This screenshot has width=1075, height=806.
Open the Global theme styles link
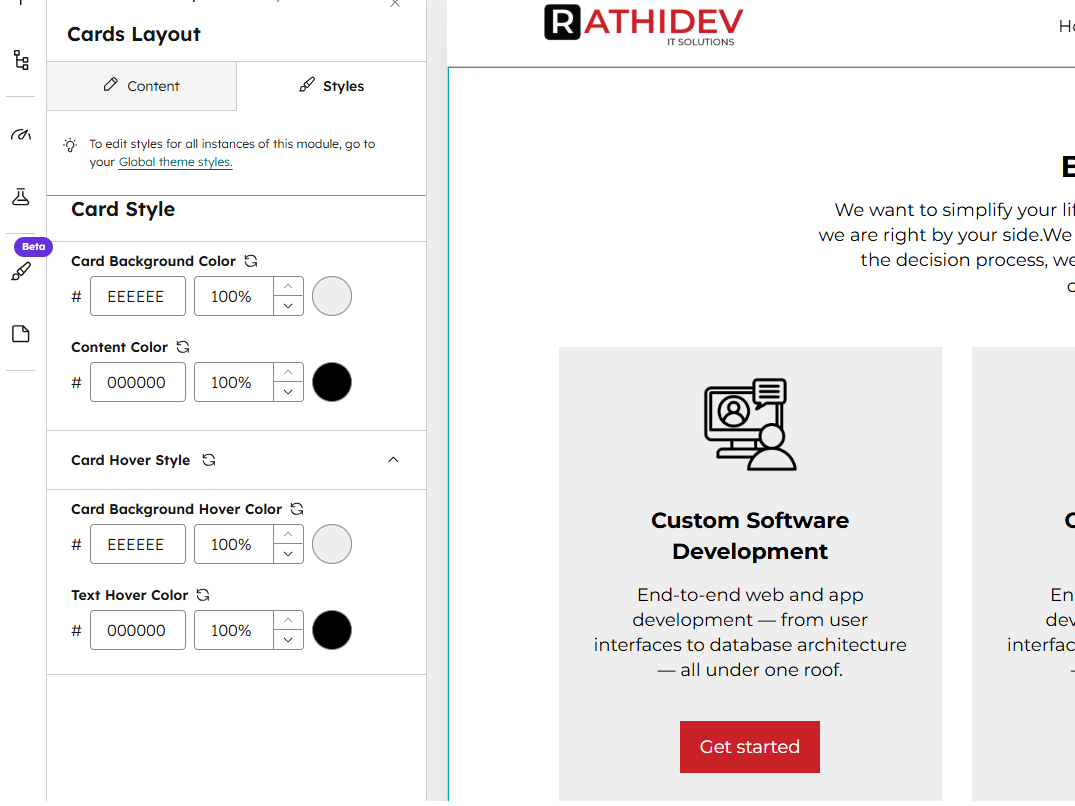click(176, 162)
